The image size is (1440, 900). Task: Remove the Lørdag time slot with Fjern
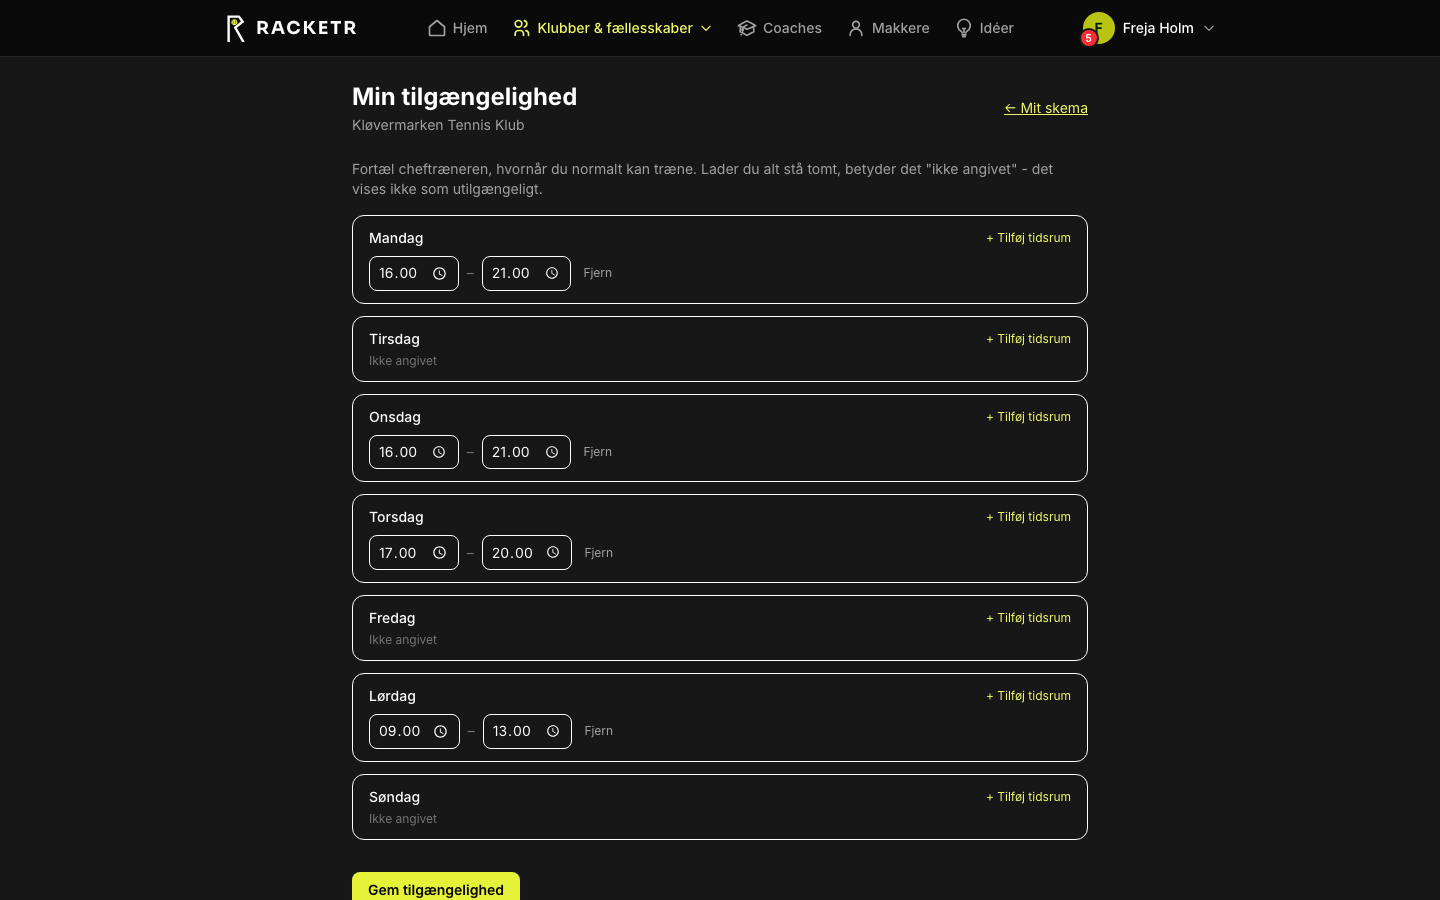[x=599, y=731]
